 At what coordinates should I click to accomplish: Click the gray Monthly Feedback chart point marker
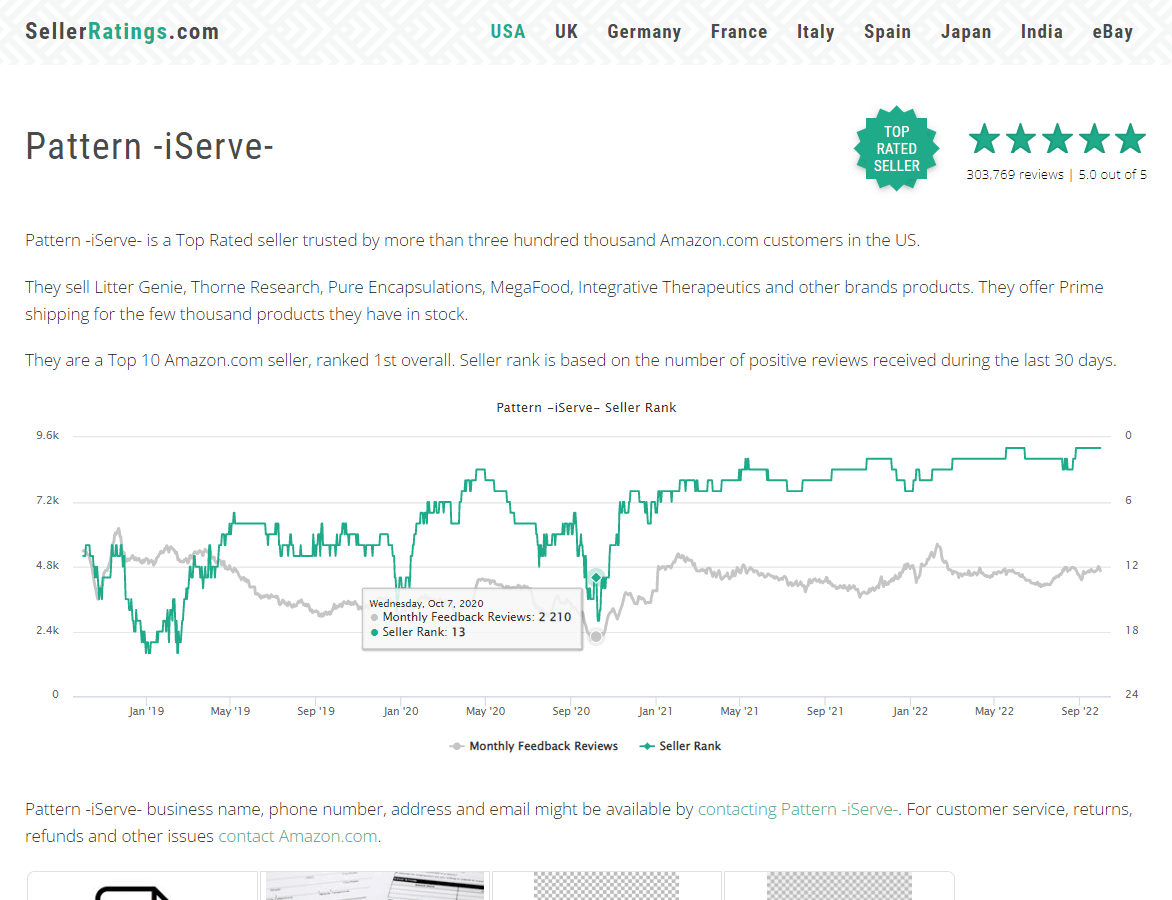[596, 636]
